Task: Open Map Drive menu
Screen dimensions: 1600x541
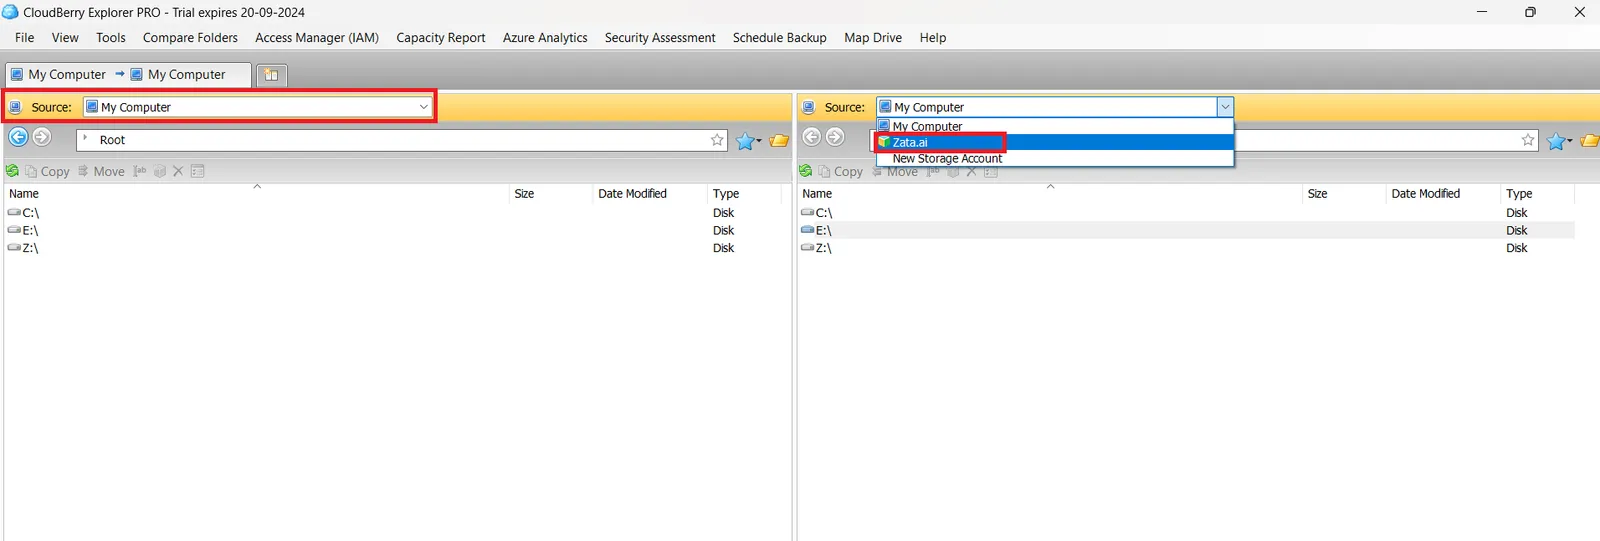Action: click(x=873, y=37)
